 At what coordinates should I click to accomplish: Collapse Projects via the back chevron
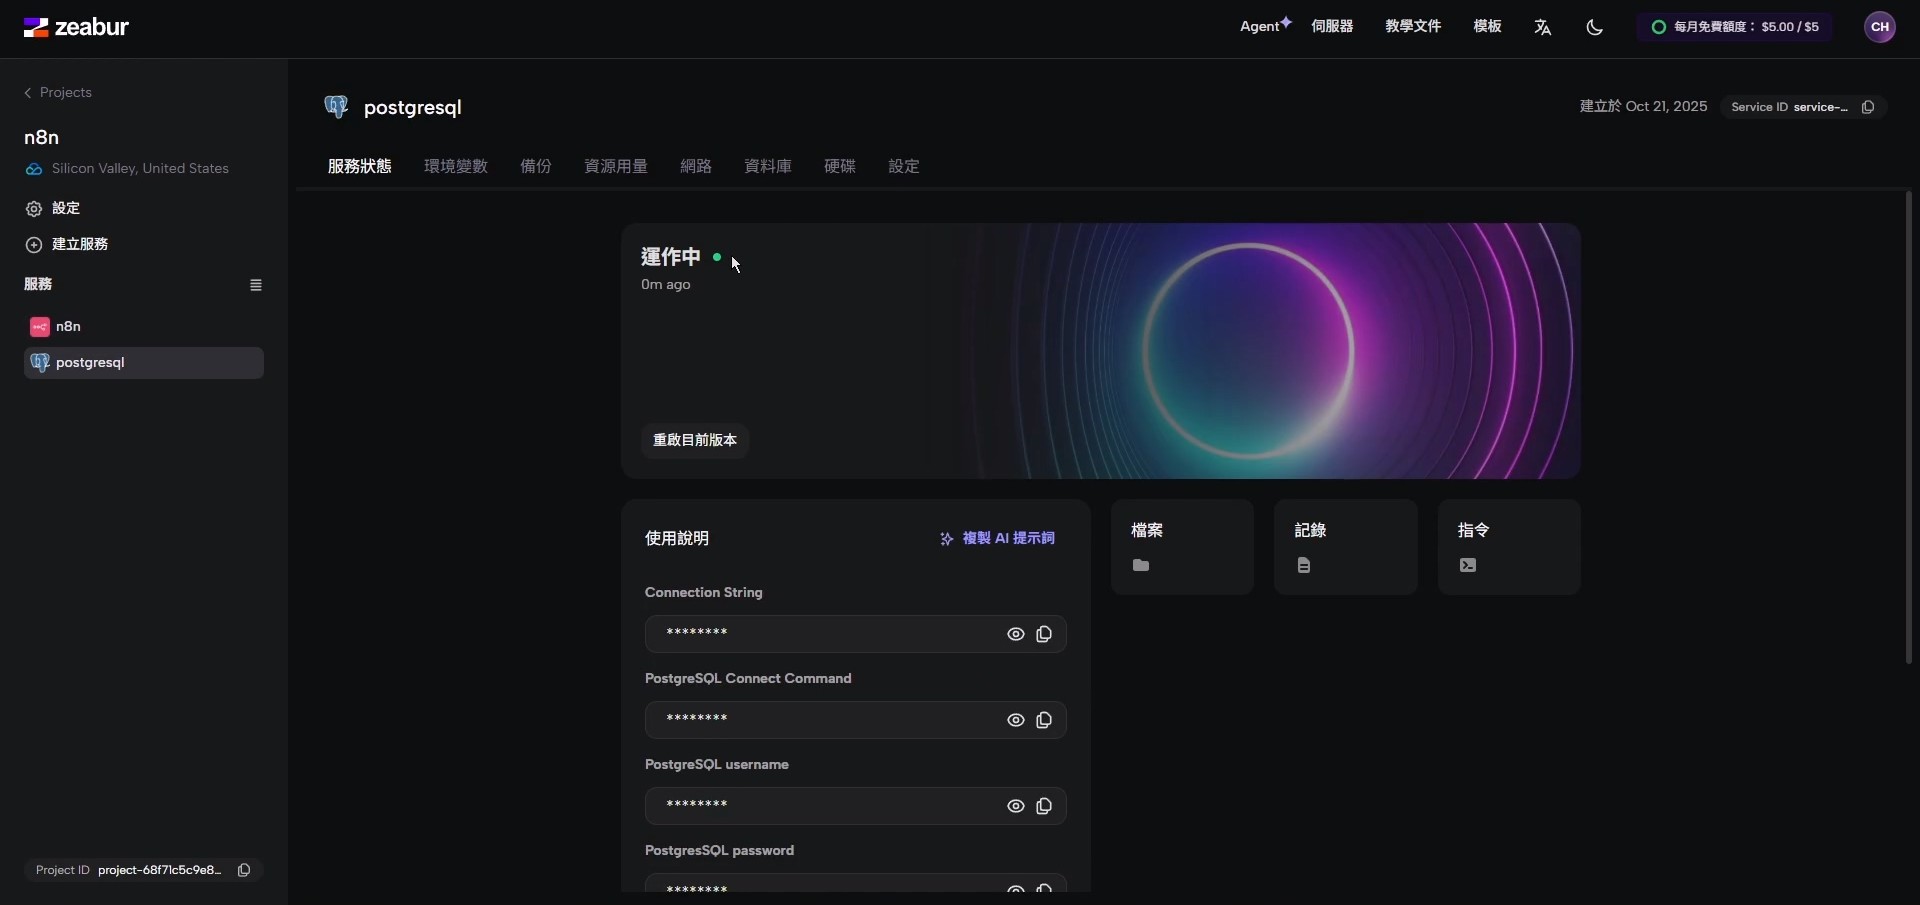[x=28, y=92]
